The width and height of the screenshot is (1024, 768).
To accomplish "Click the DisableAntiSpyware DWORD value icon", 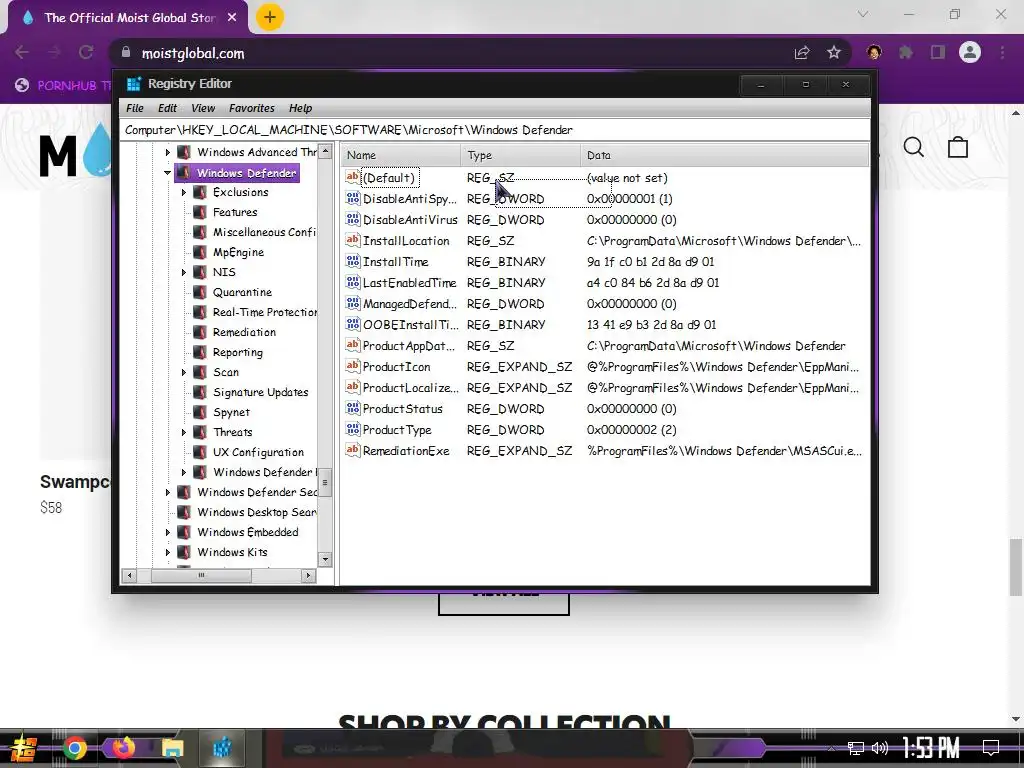I will pyautogui.click(x=353, y=199).
